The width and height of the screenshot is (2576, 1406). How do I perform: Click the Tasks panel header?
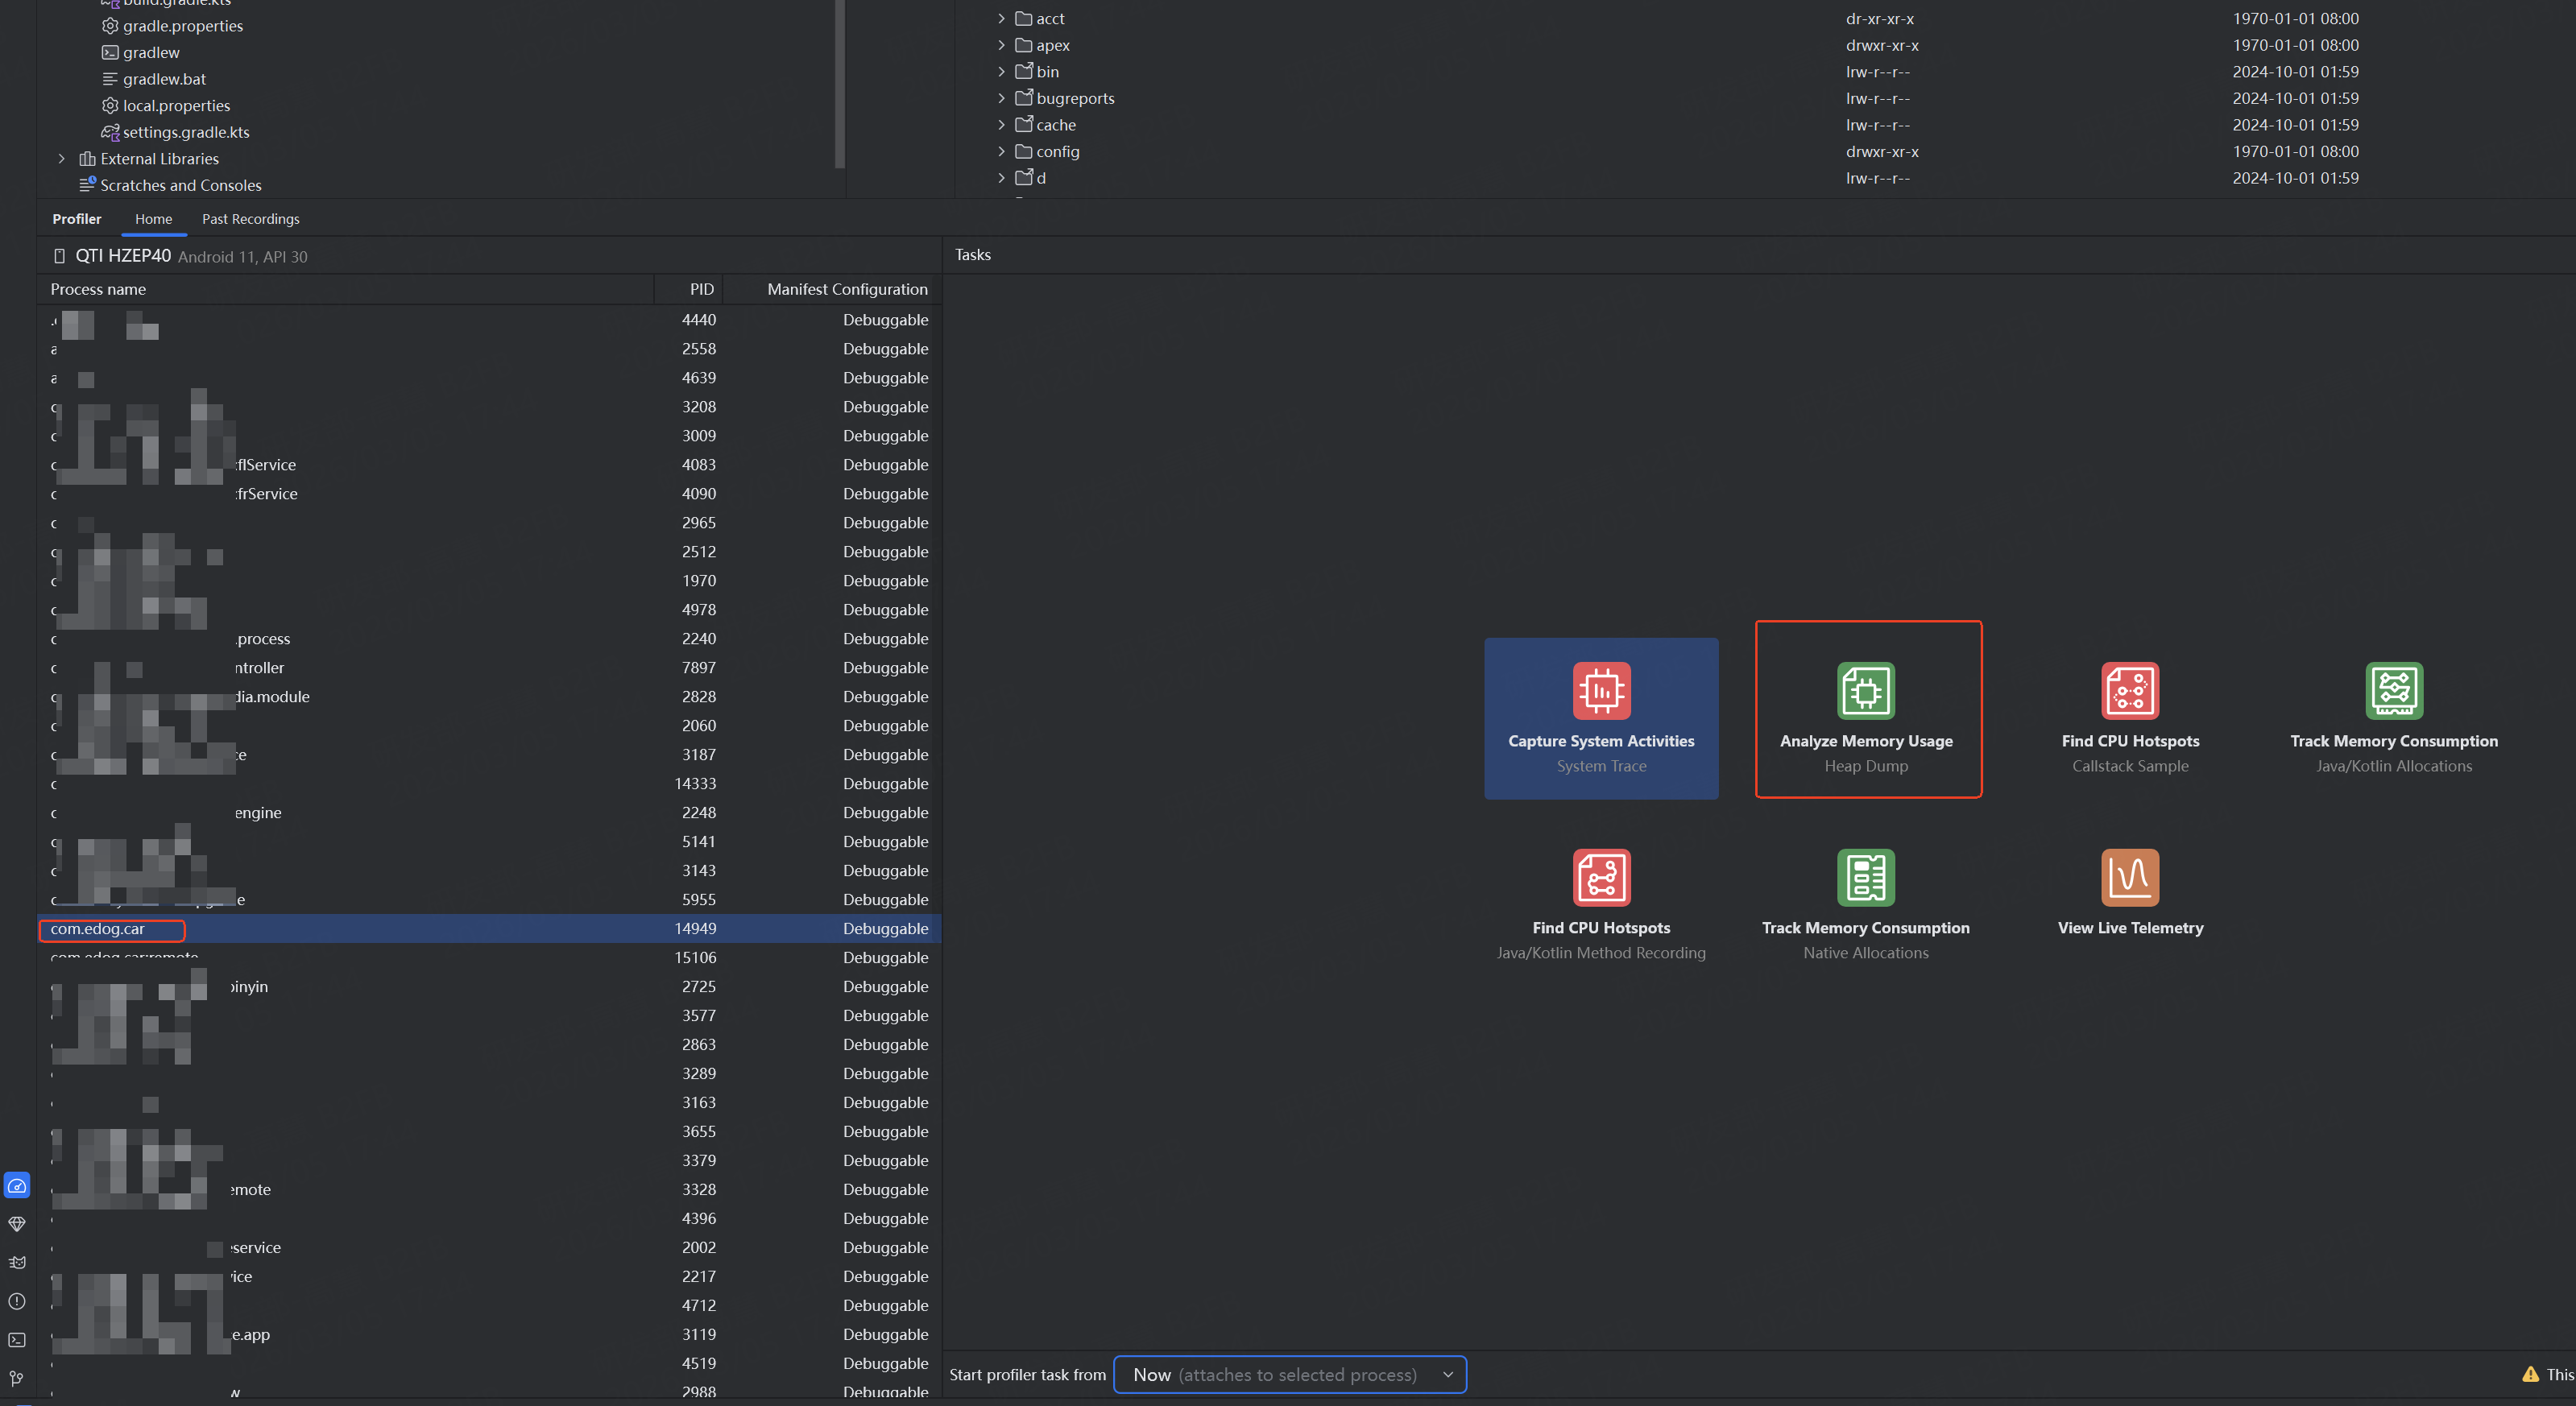point(972,255)
